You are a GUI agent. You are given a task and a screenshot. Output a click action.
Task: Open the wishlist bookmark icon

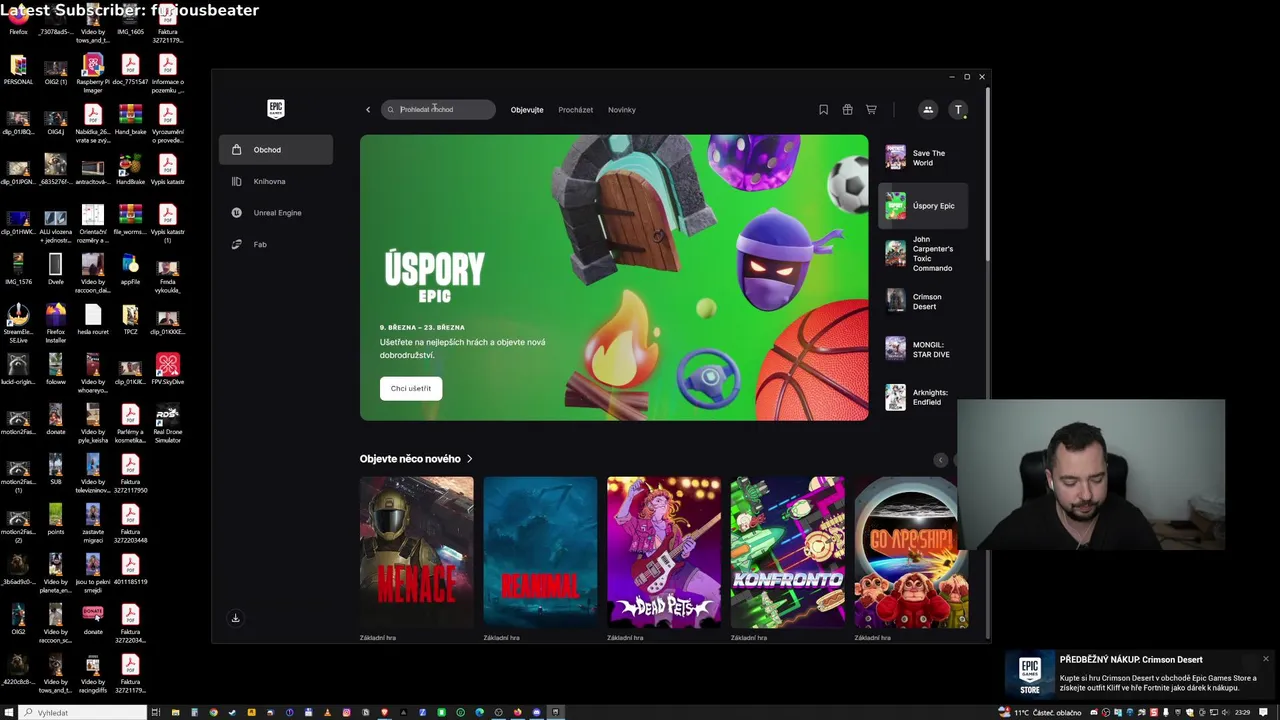(x=823, y=110)
